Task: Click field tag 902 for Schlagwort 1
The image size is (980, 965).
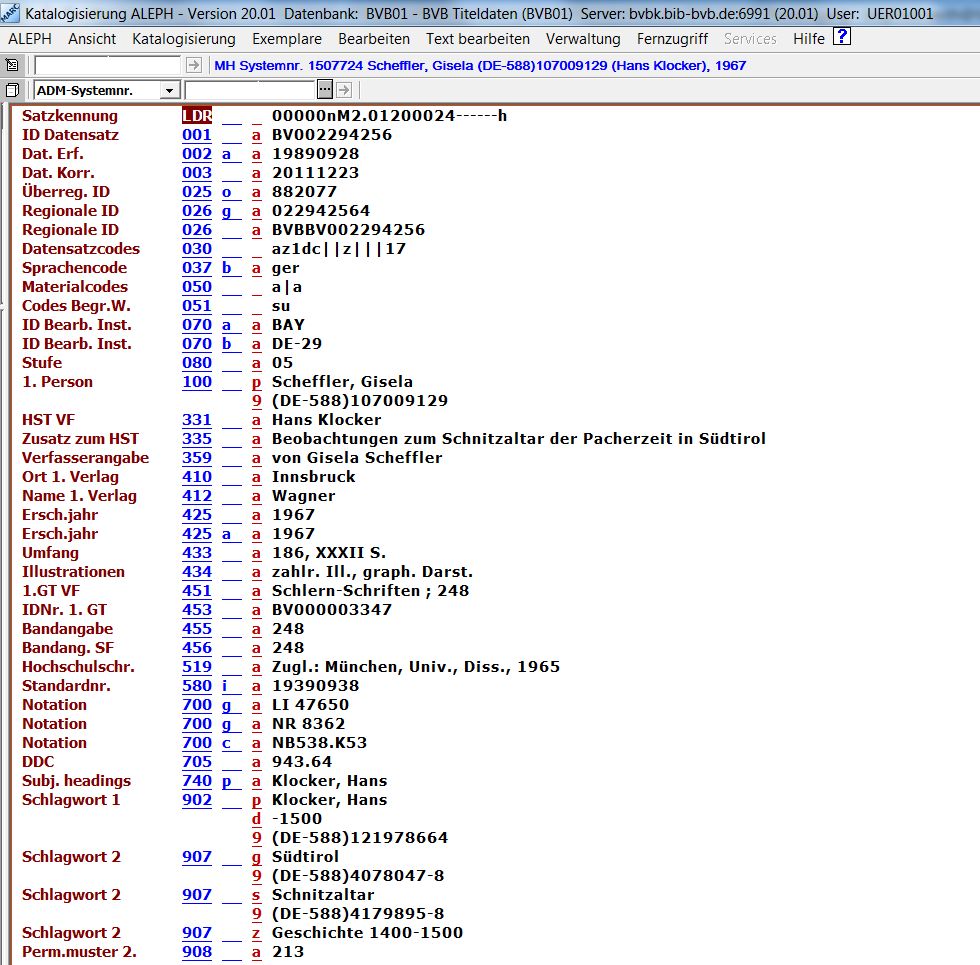Action: pyautogui.click(x=197, y=800)
